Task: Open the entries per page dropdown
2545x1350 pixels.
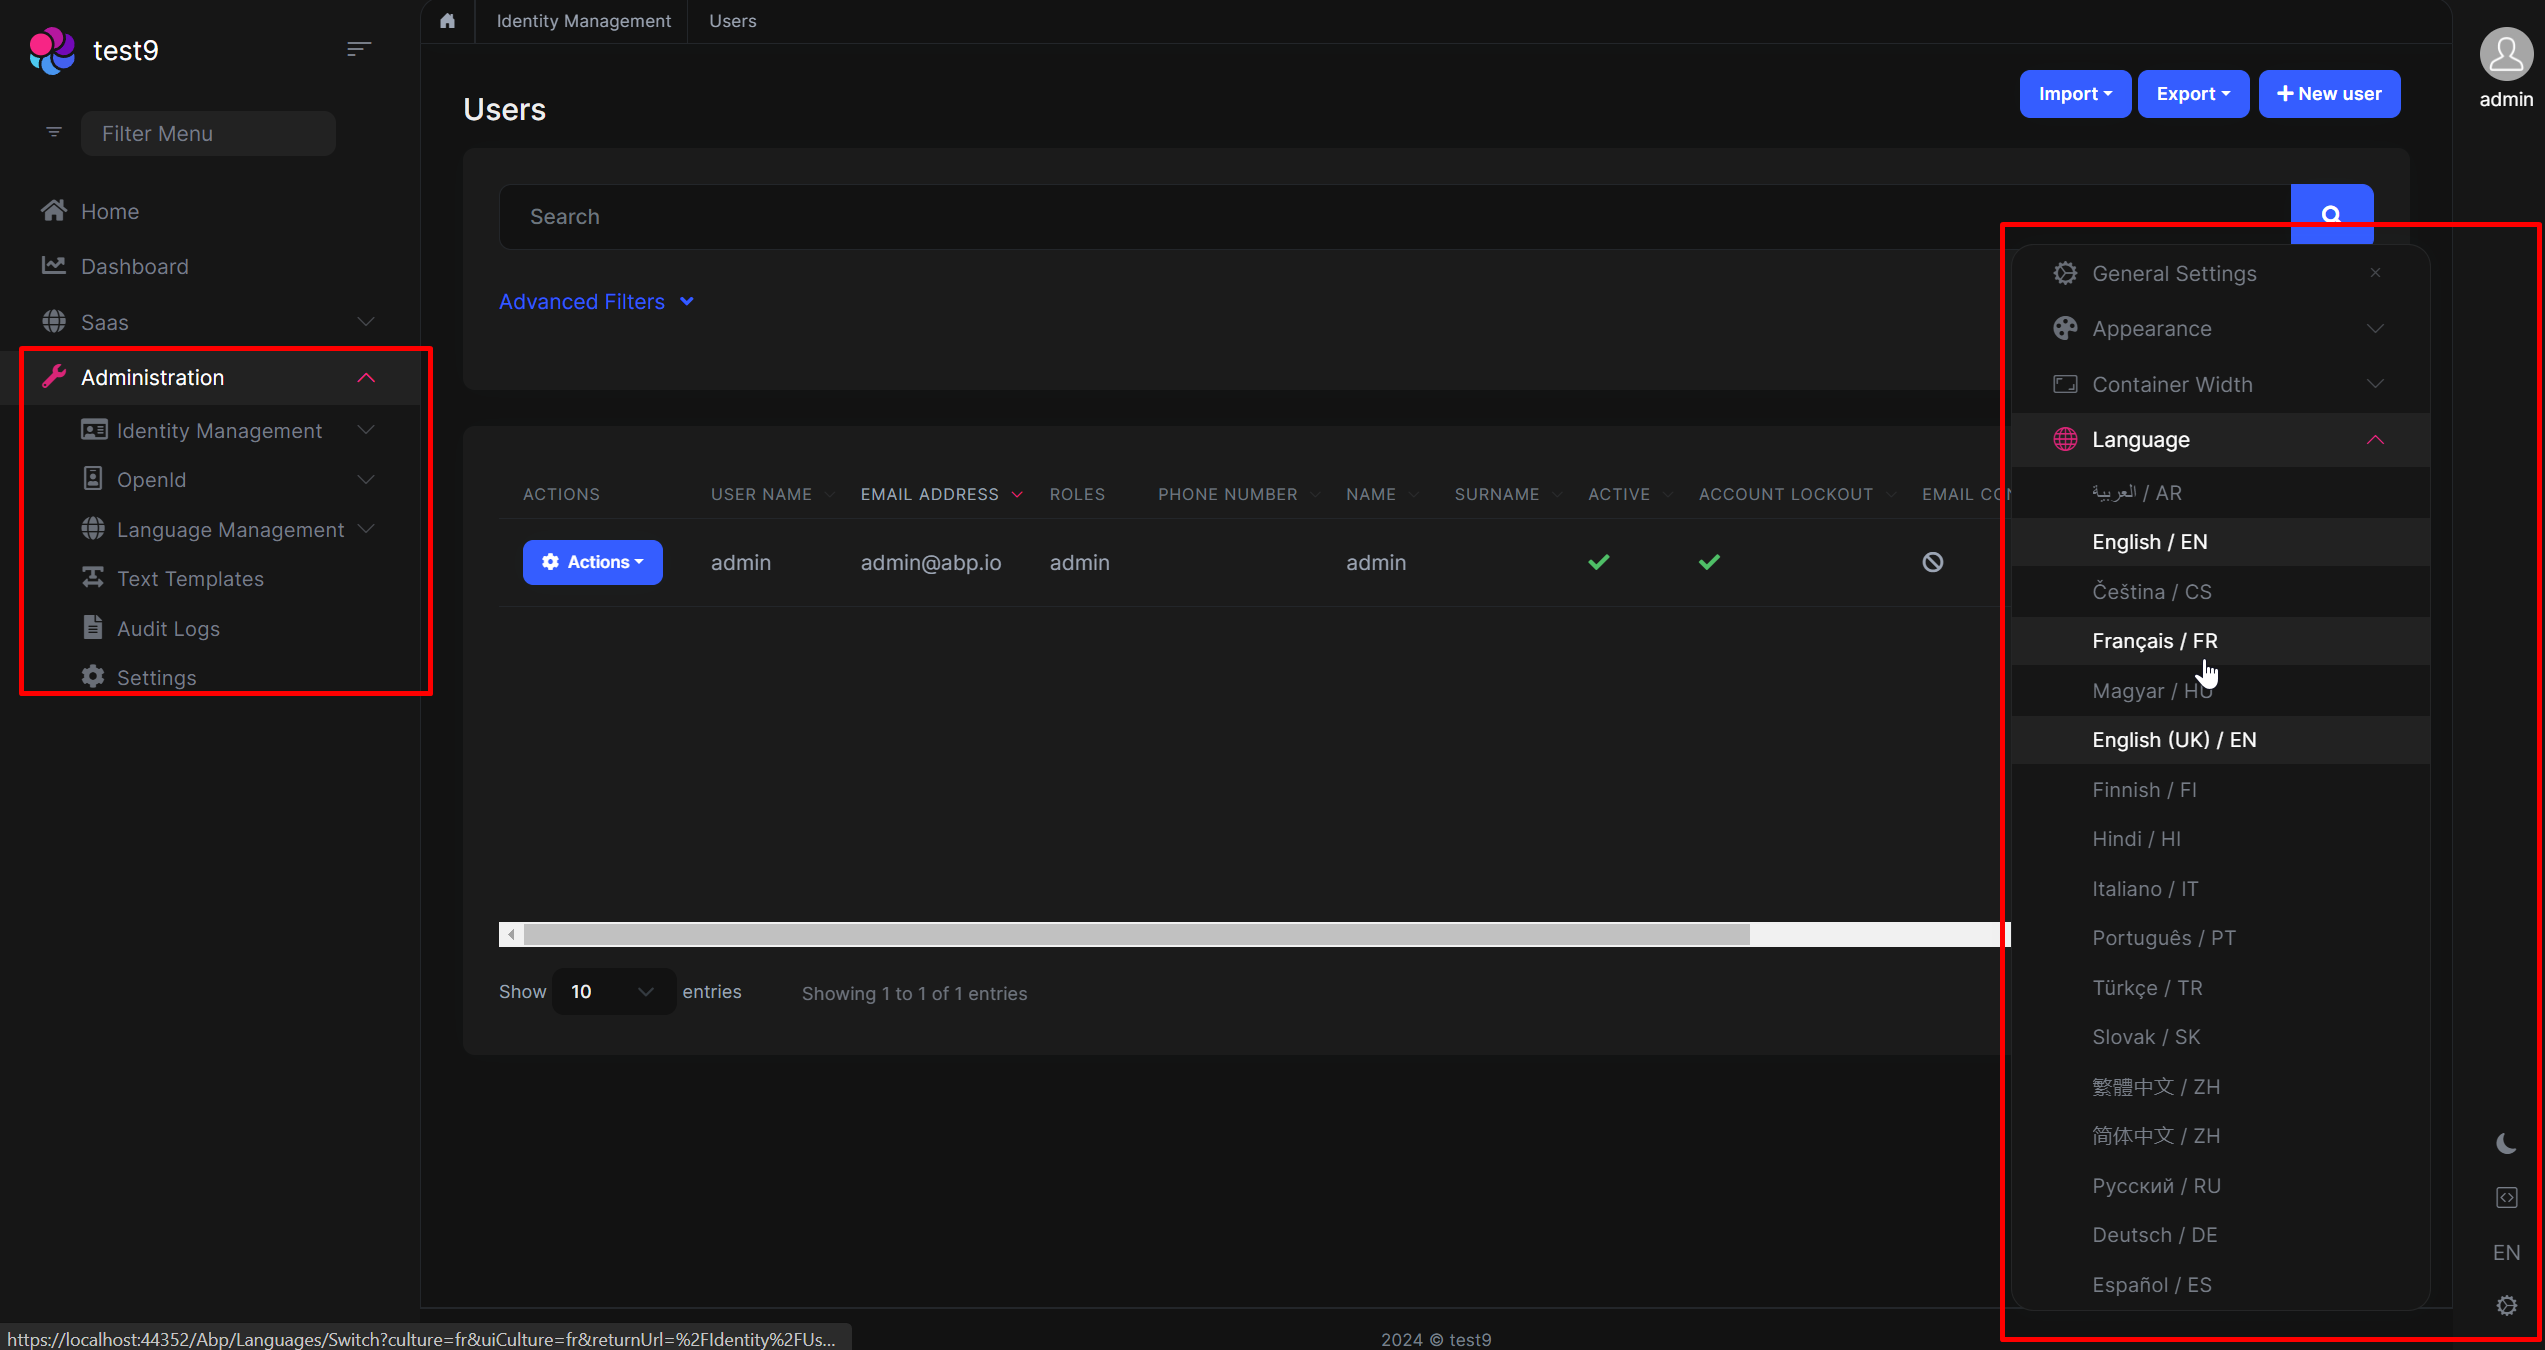Action: pyautogui.click(x=612, y=991)
